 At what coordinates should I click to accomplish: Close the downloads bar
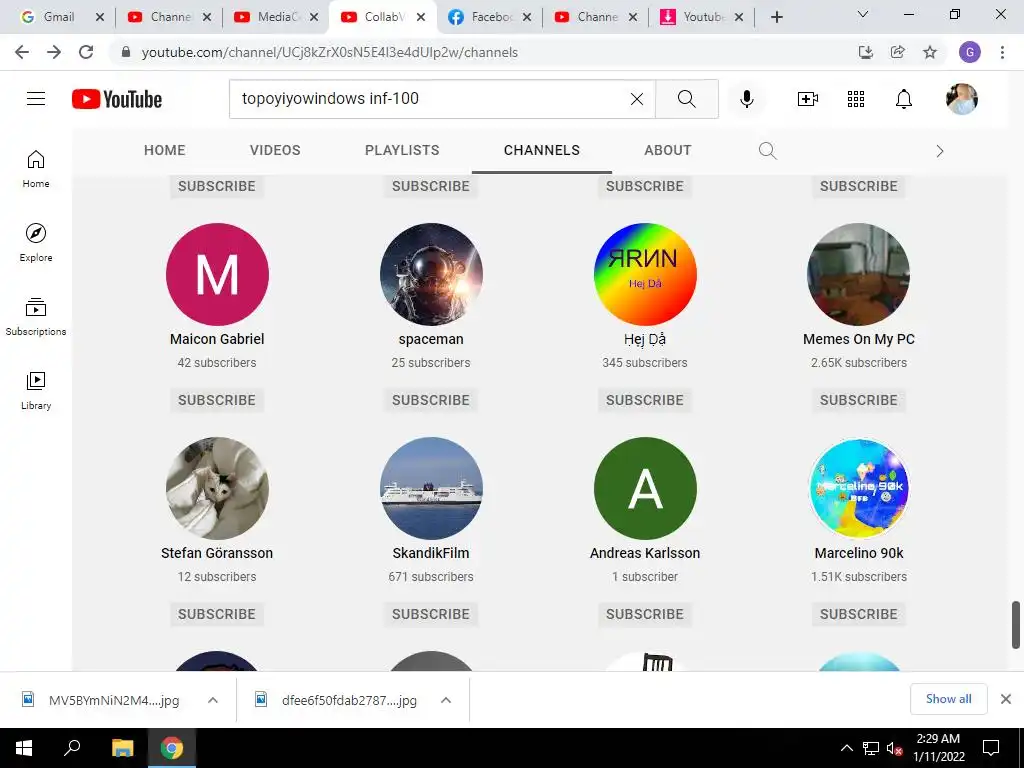tap(1006, 699)
